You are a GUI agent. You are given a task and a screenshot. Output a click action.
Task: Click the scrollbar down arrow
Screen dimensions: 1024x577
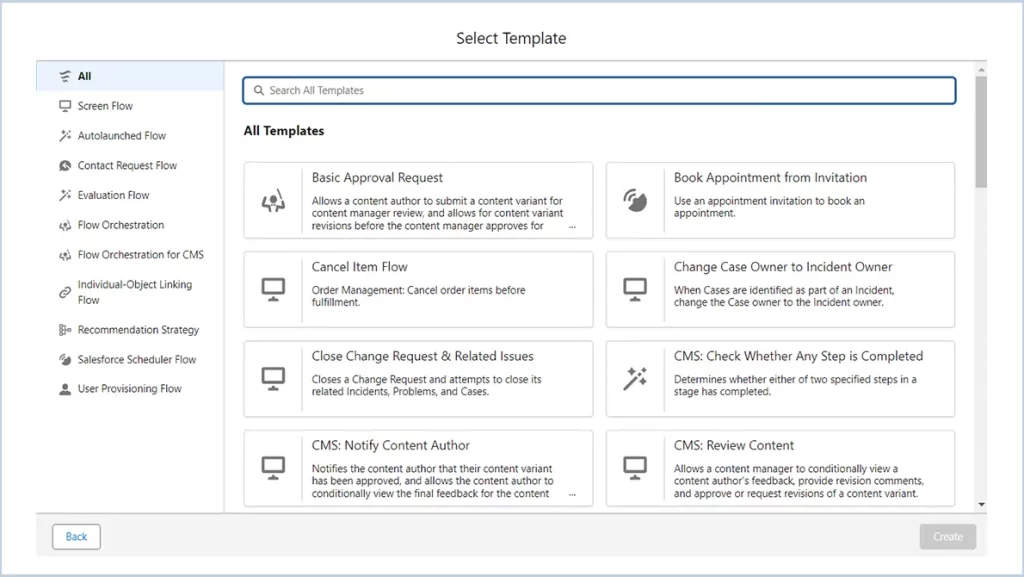[982, 505]
